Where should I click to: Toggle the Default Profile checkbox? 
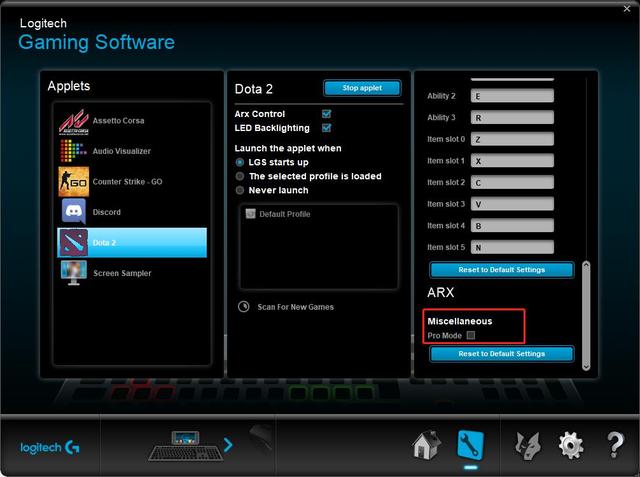pos(250,213)
